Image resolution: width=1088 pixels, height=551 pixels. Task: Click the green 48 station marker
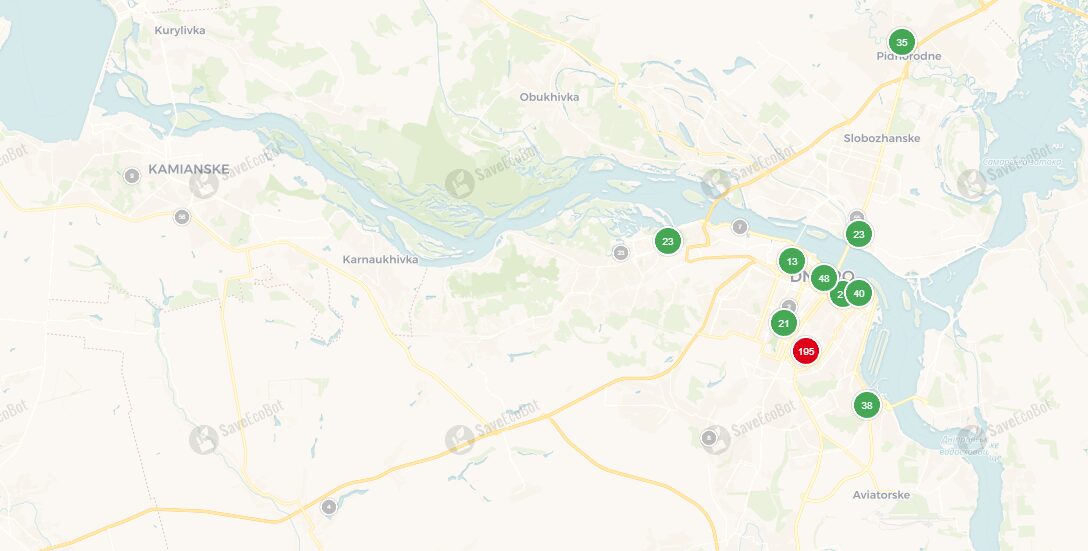pyautogui.click(x=824, y=278)
